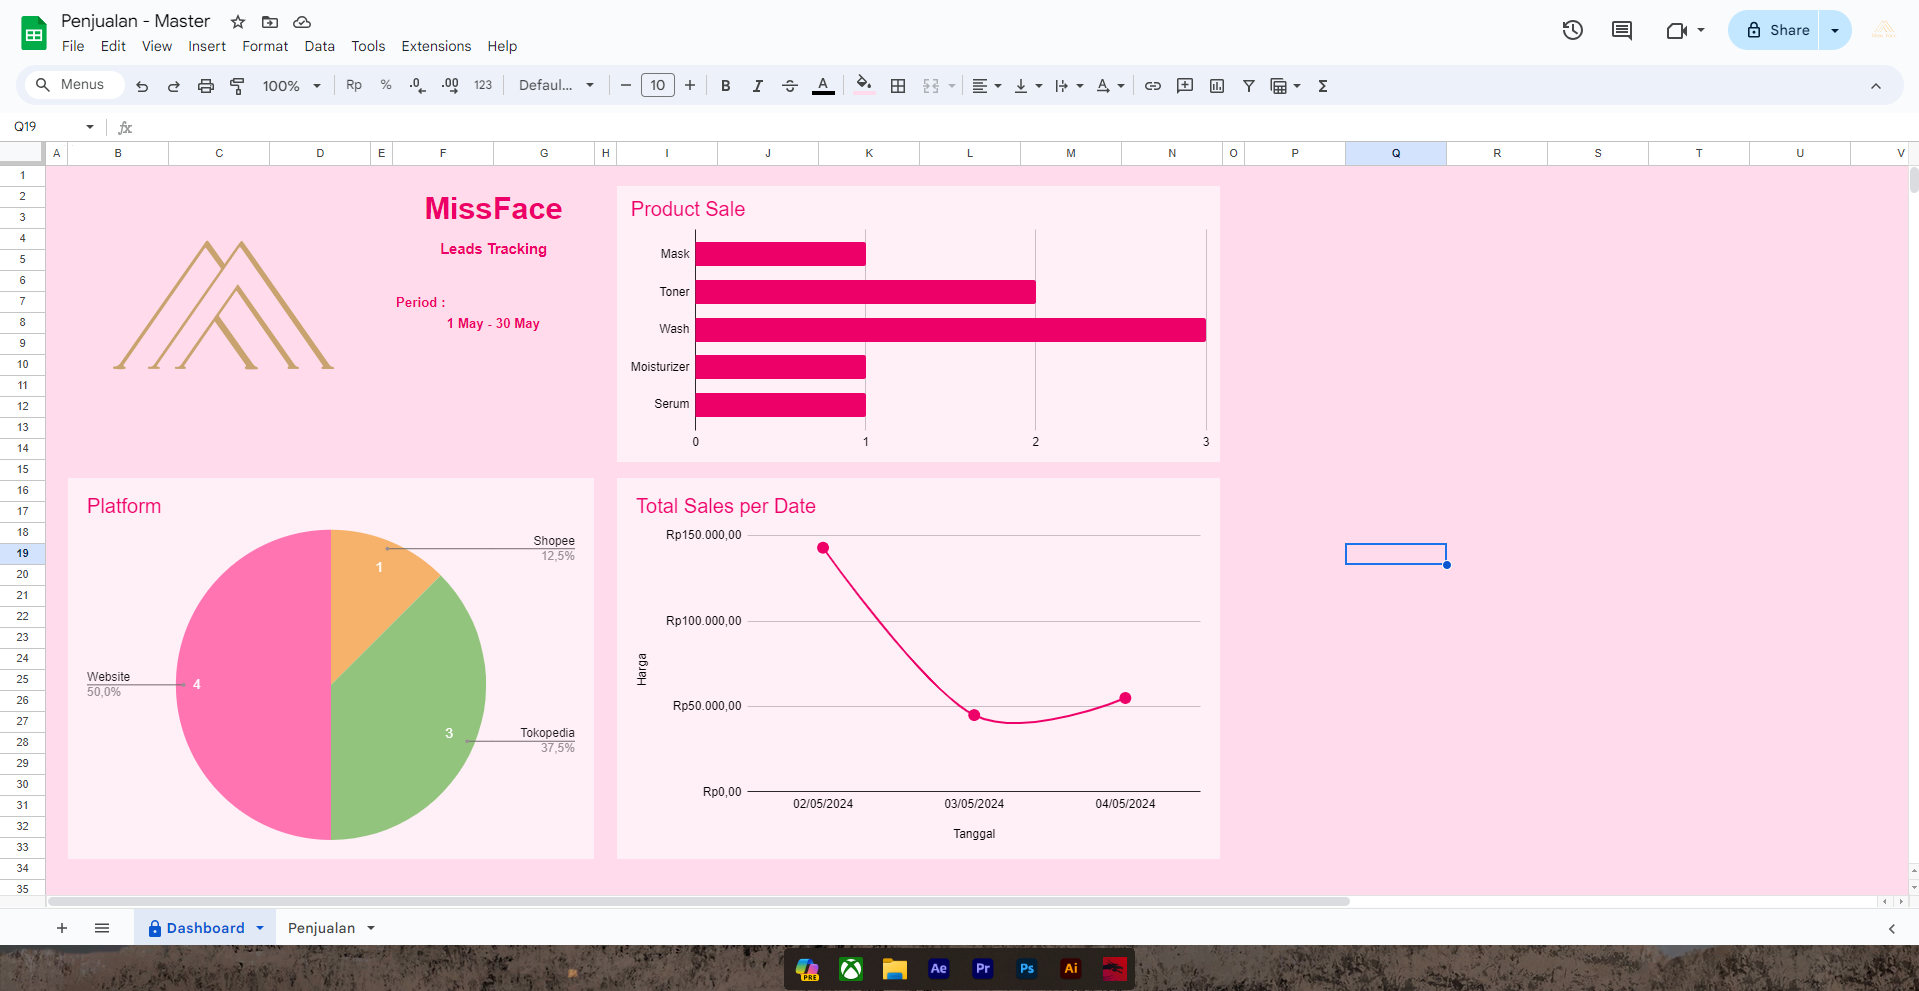Open version history clock icon
1919x991 pixels.
click(x=1572, y=30)
